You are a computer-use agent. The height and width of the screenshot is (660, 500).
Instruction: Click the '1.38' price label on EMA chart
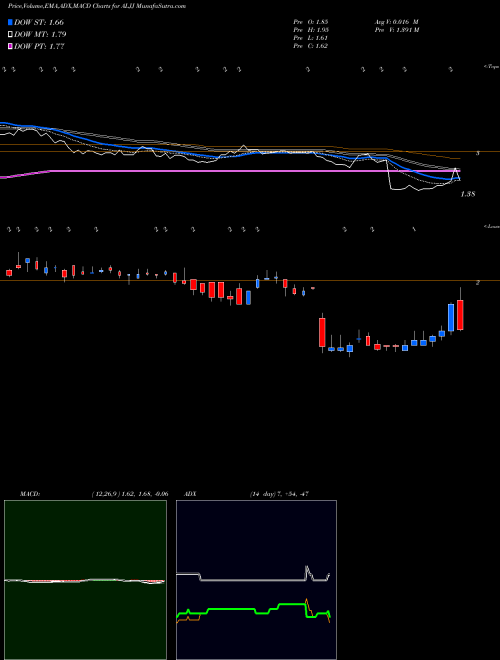[468, 194]
